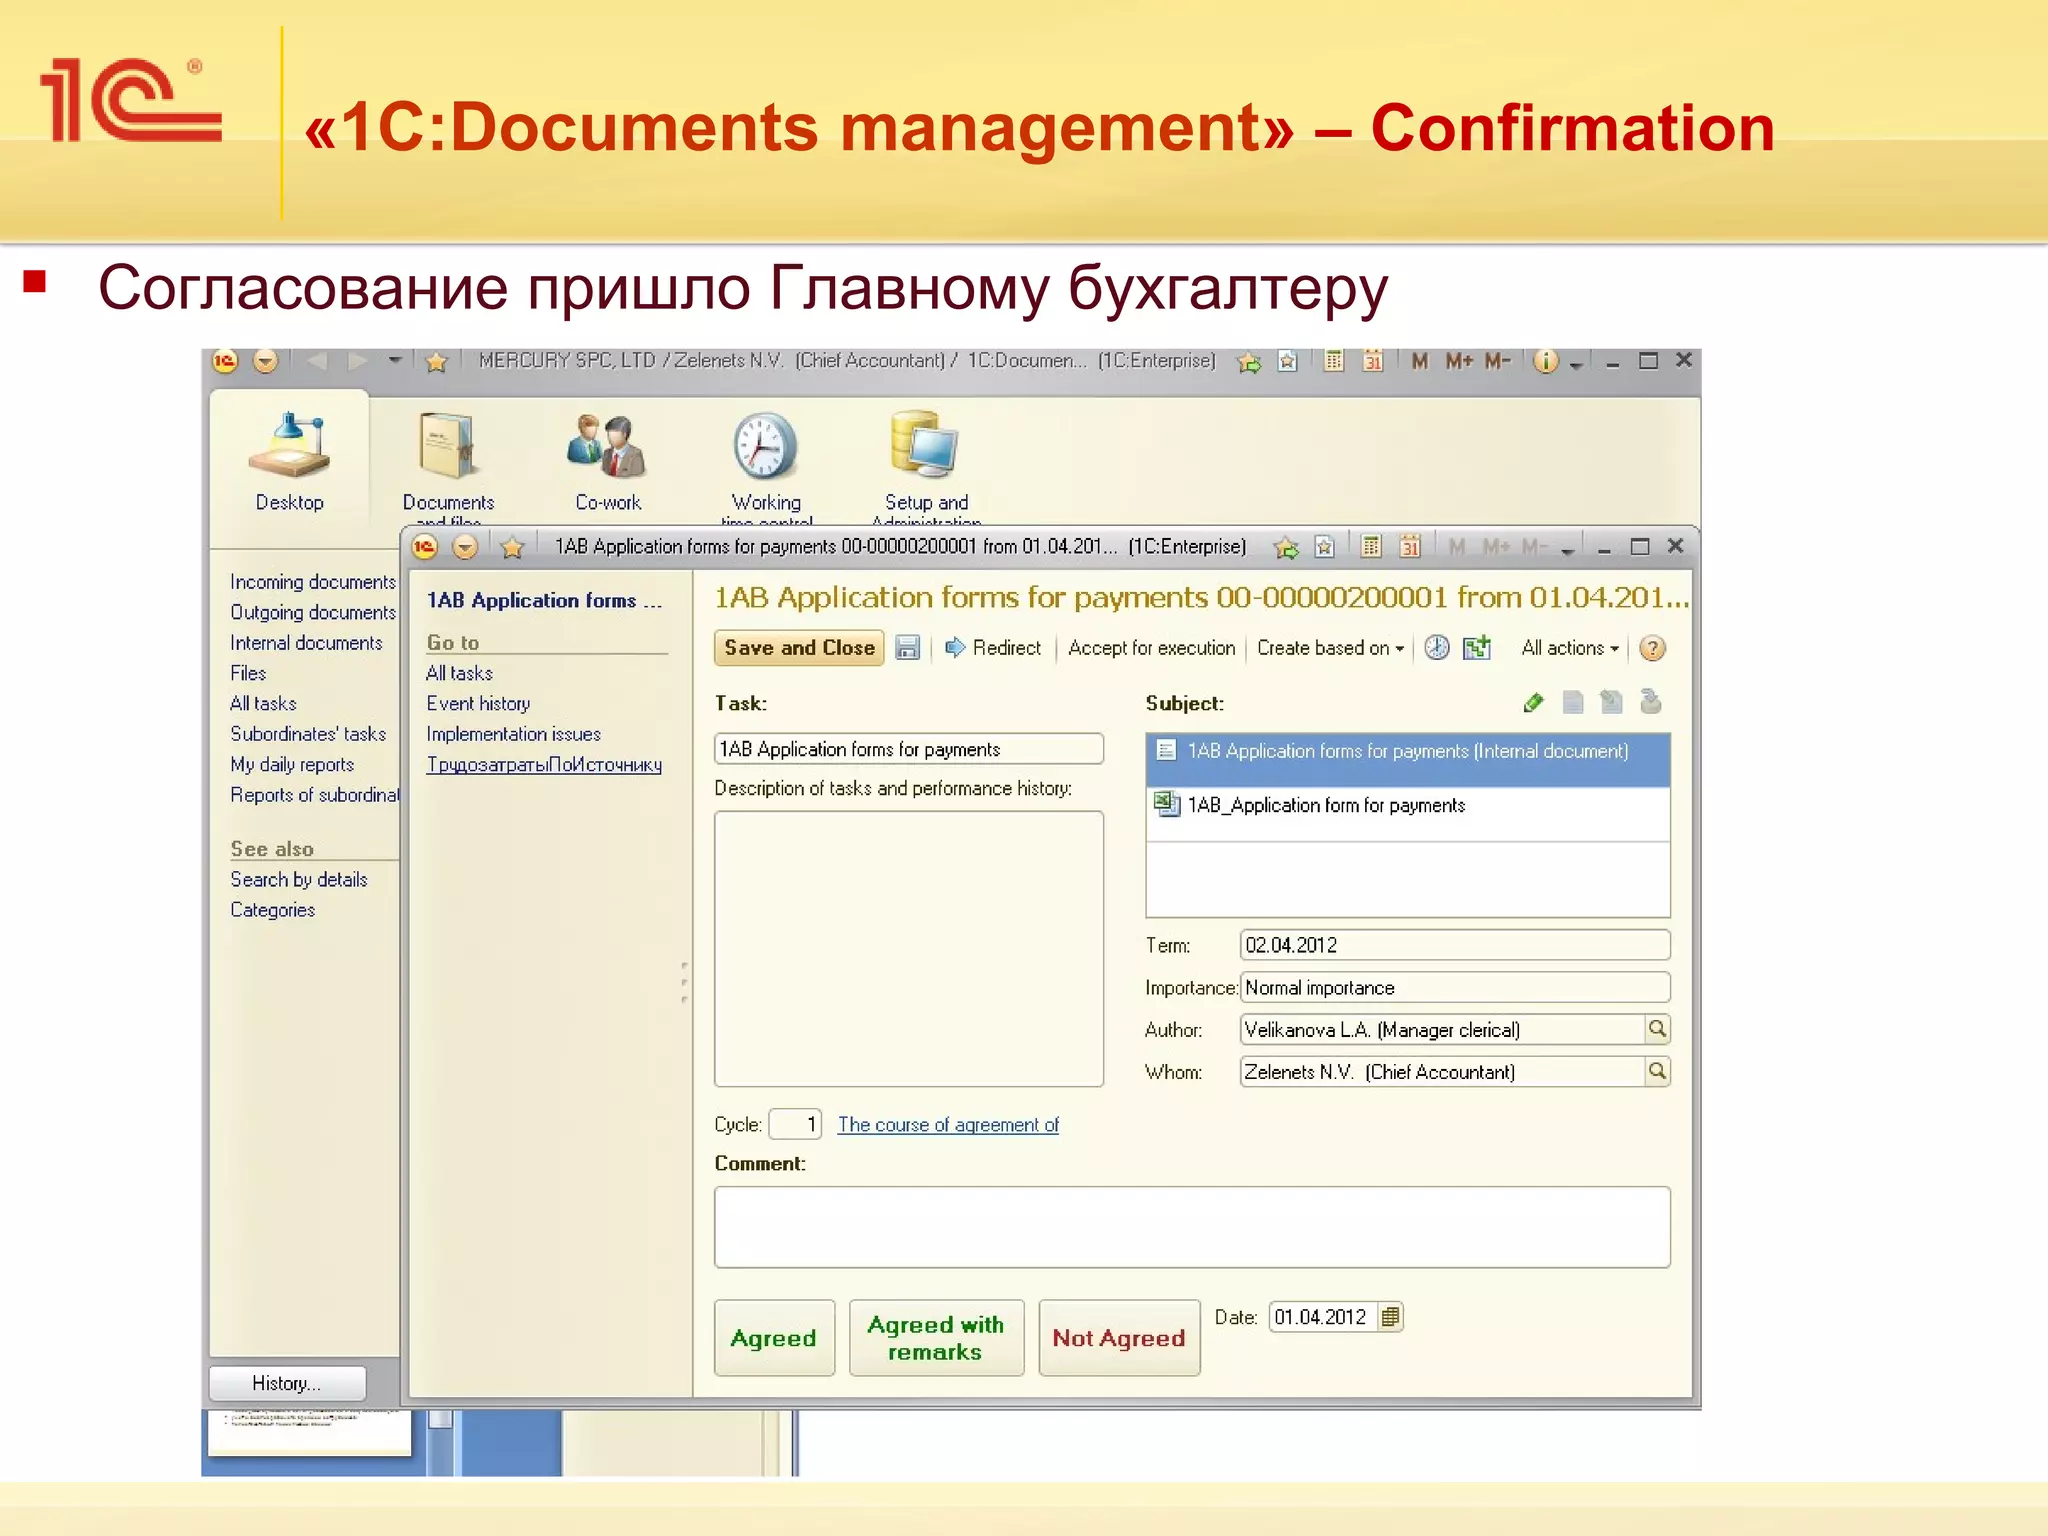This screenshot has height=1536, width=2048.
Task: Click the Term date field
Action: click(x=1455, y=945)
